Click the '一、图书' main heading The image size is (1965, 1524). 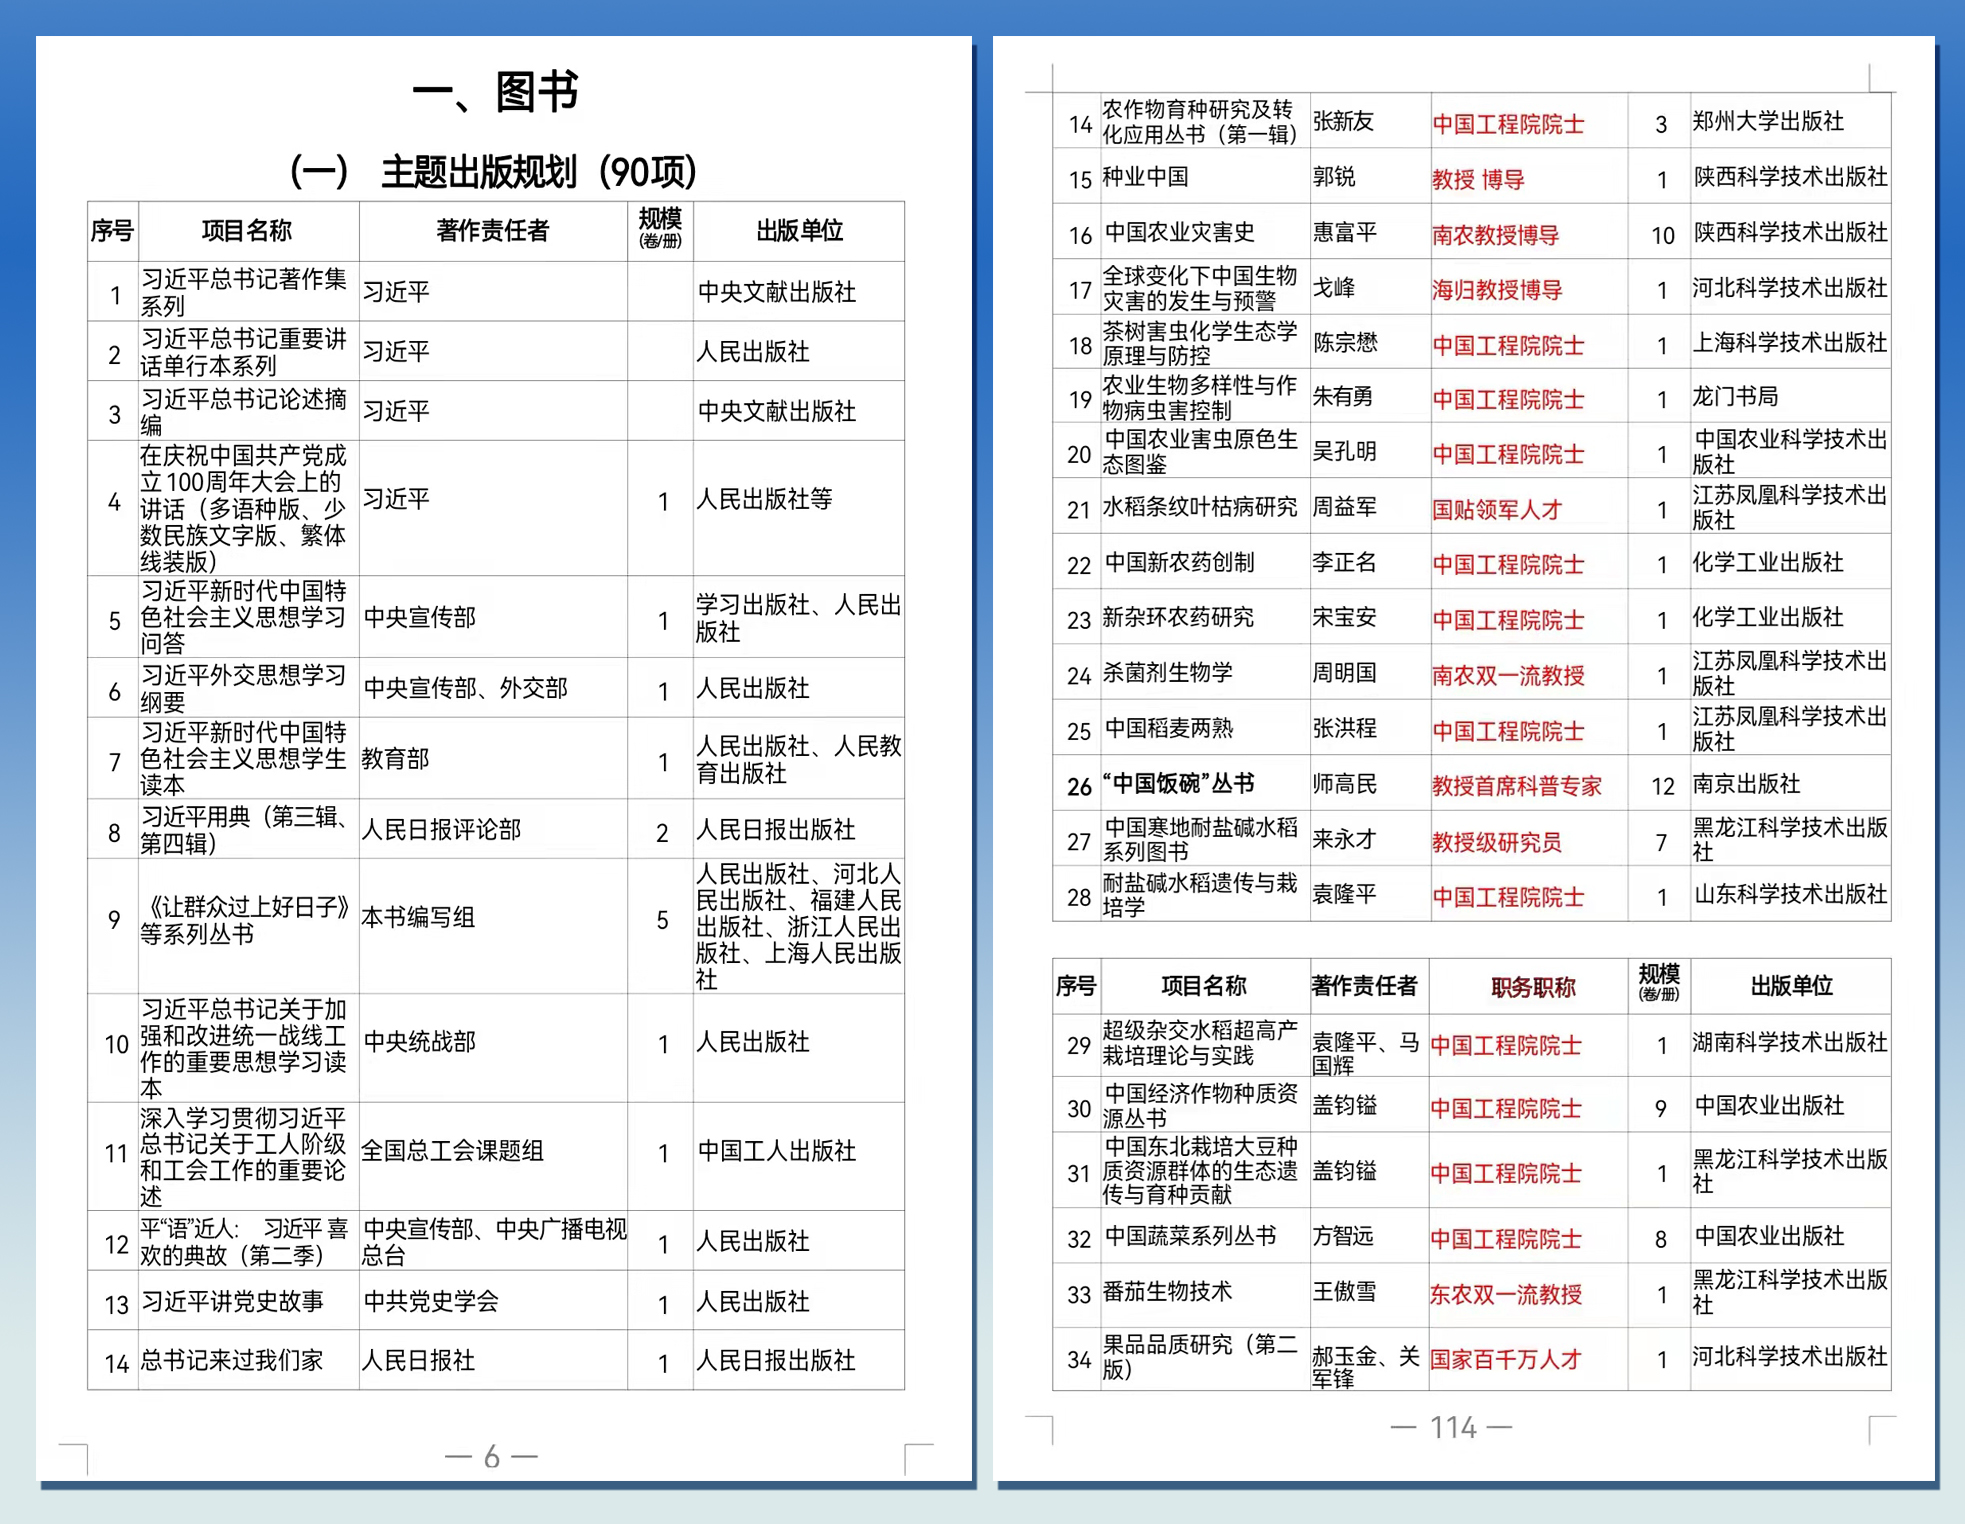[495, 93]
